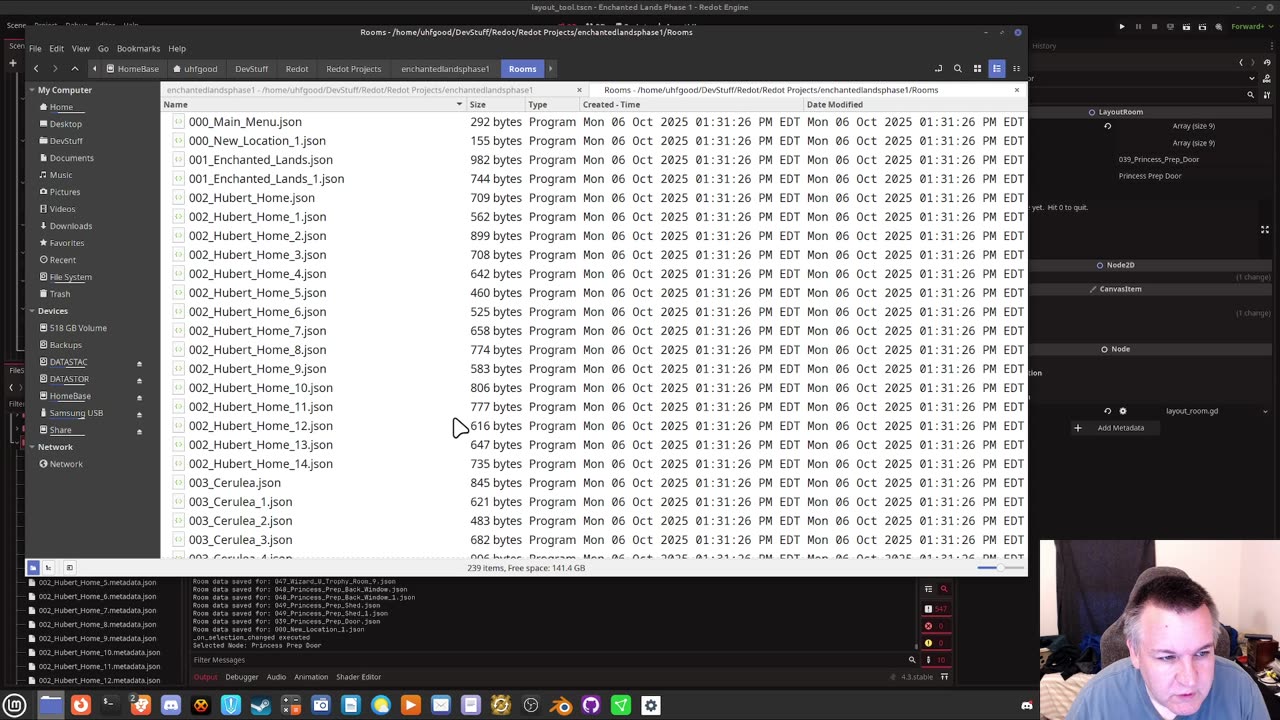Image resolution: width=1280 pixels, height=720 pixels.
Task: Toggle warning messages filter in Redot output
Action: point(934,643)
